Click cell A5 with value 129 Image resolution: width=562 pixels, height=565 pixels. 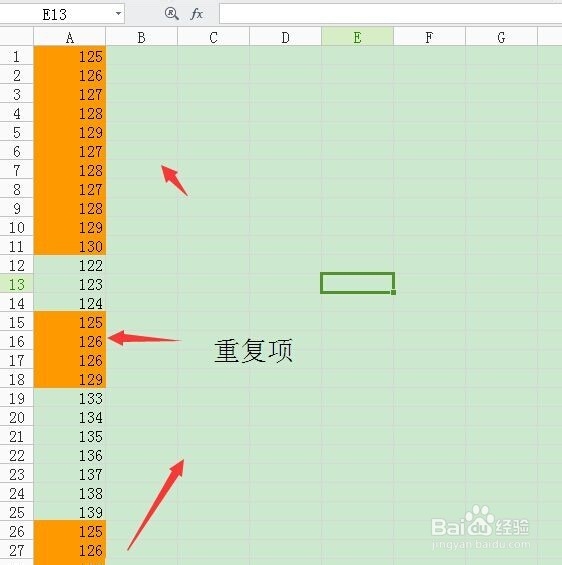pos(70,132)
